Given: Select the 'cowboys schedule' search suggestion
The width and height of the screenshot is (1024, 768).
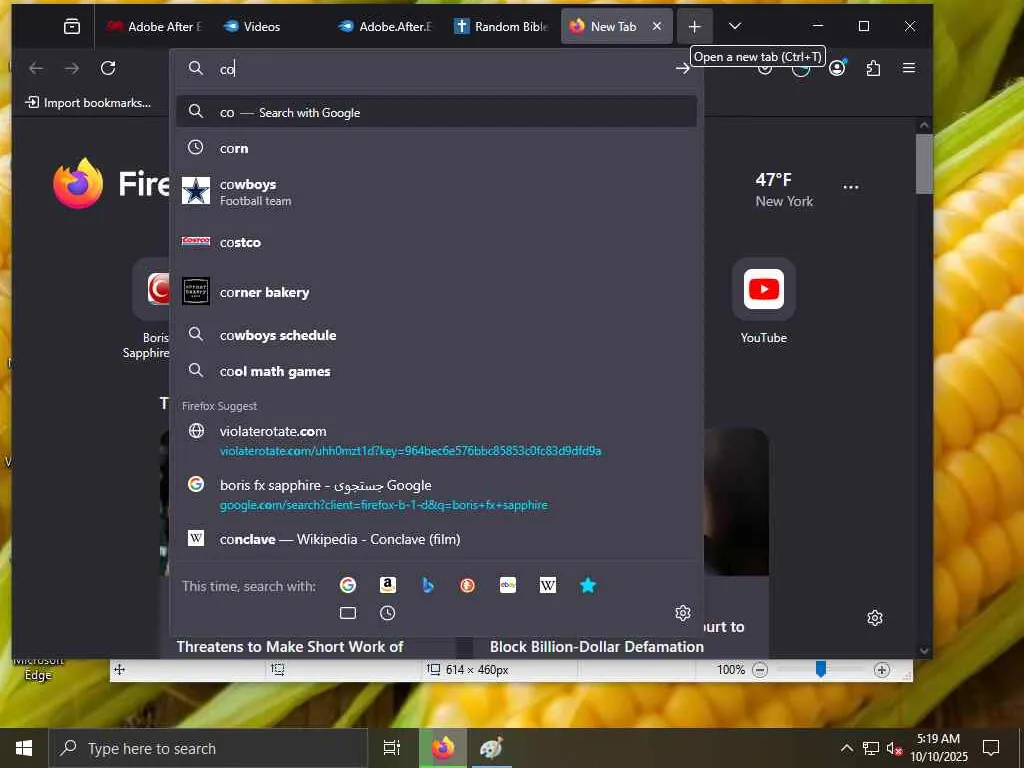Looking at the screenshot, I should (436, 335).
